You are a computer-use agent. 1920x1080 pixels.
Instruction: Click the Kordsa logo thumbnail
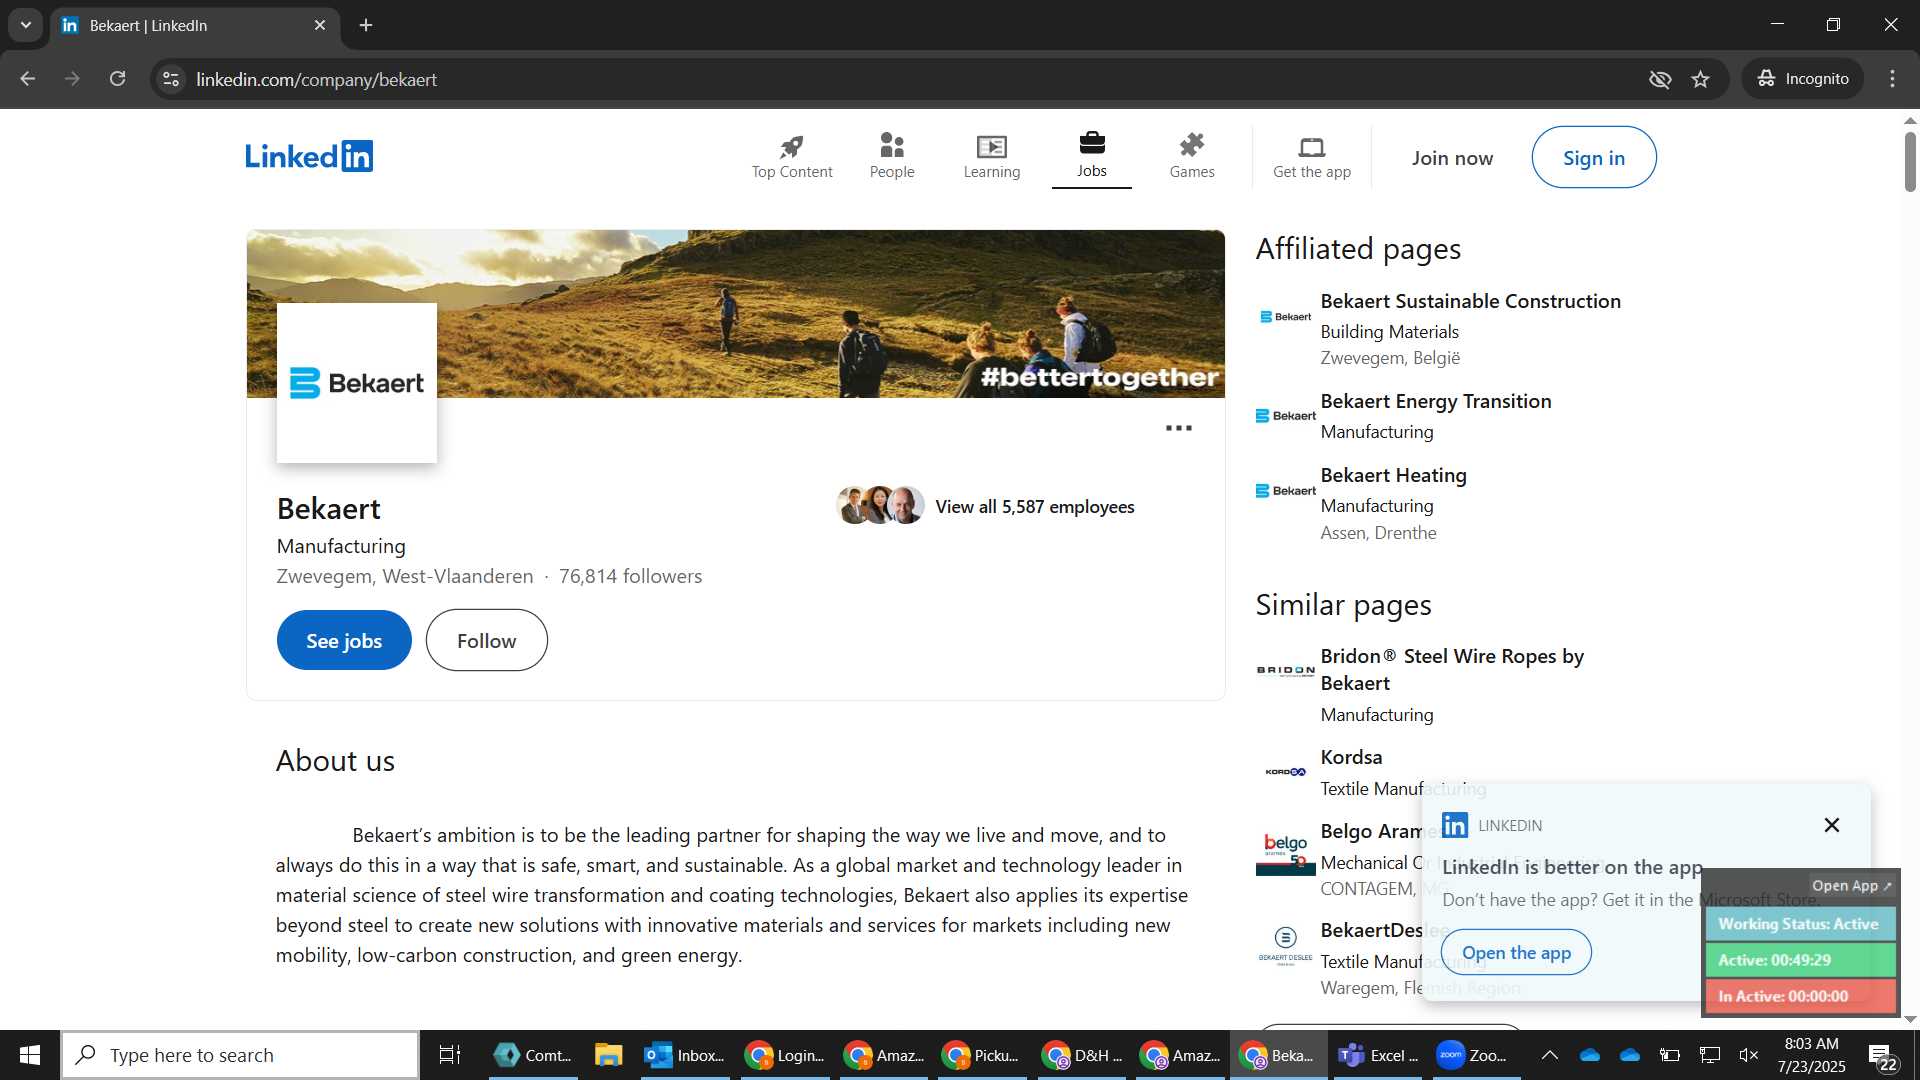coord(1286,772)
